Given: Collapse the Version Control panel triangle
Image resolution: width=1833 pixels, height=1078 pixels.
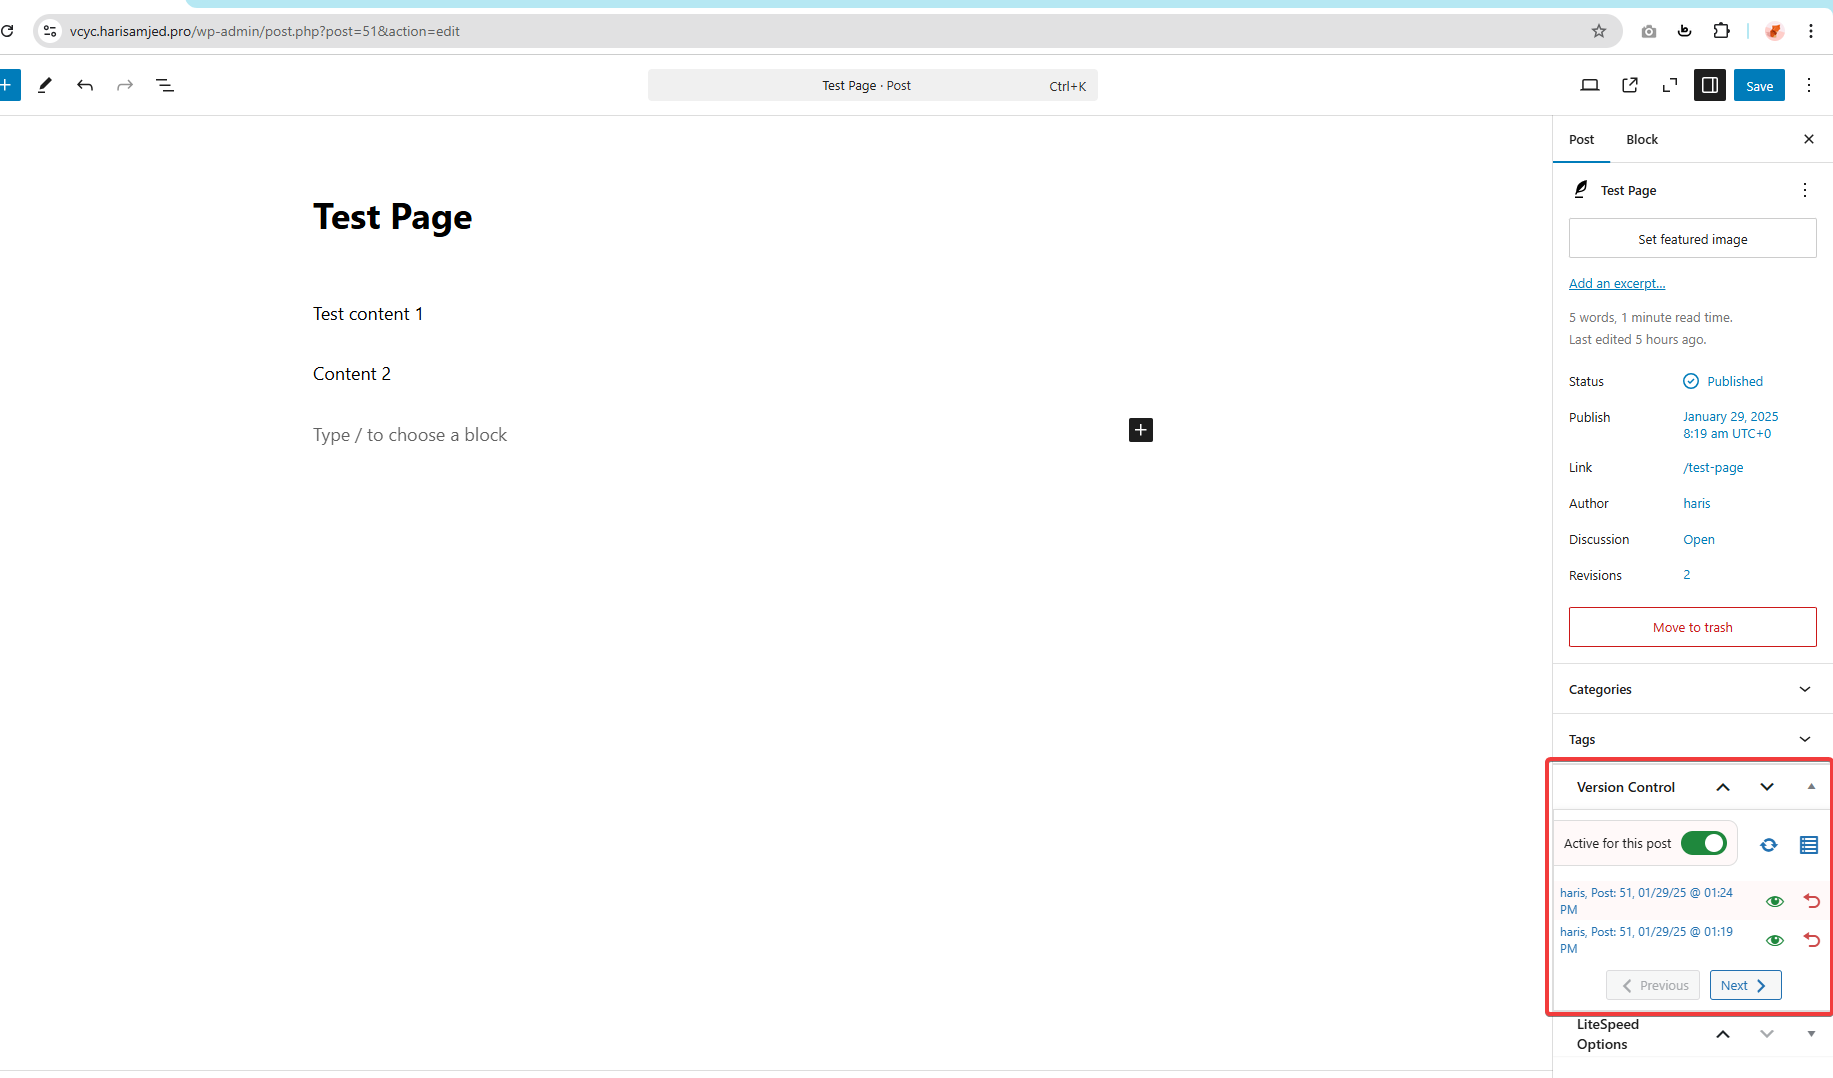Looking at the screenshot, I should 1811,787.
